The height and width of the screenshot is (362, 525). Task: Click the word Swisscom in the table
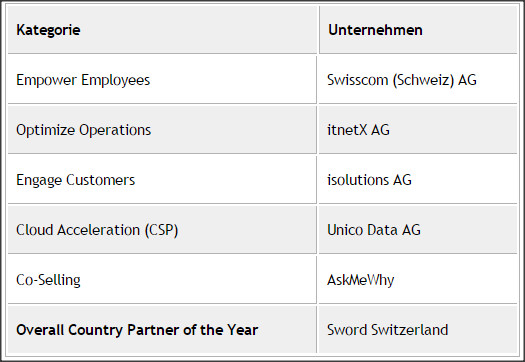(358, 80)
